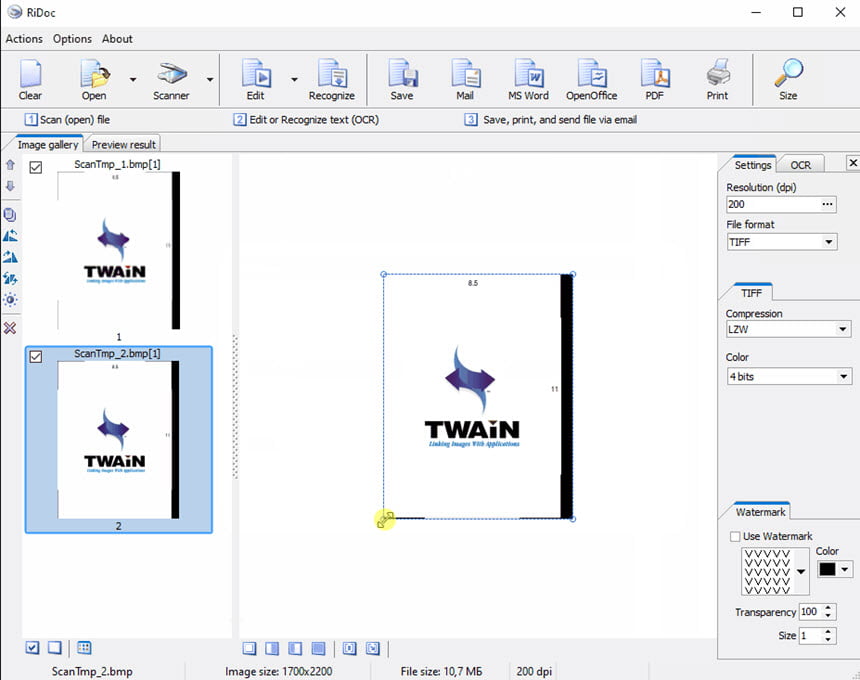
Task: Move selected image up in gallery
Action: pyautogui.click(x=10, y=165)
